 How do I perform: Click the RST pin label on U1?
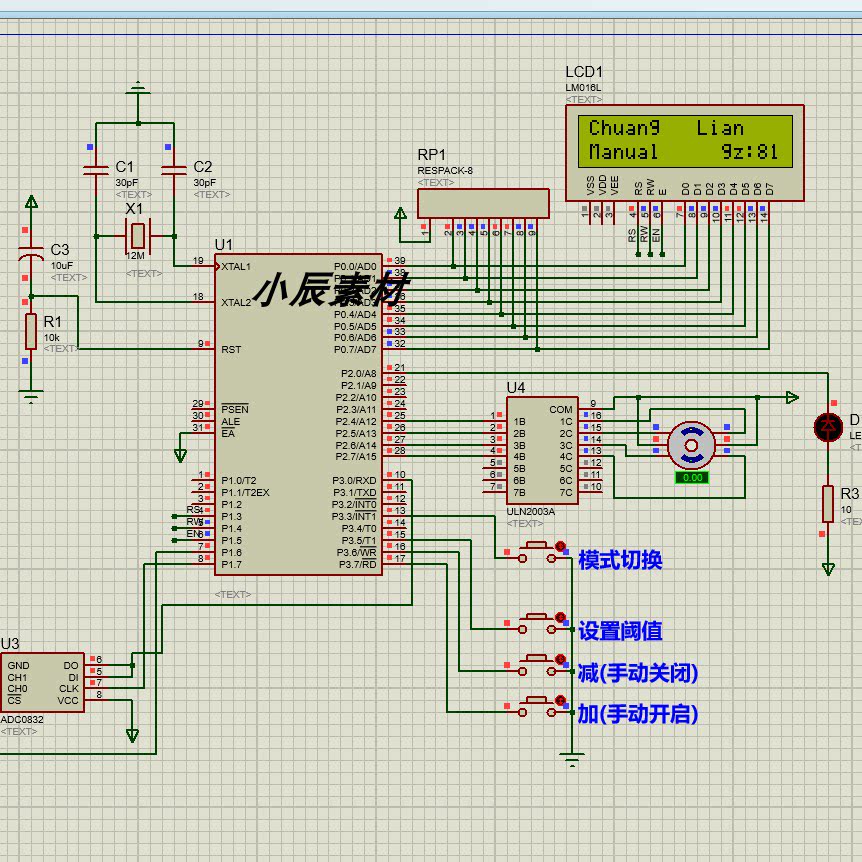[231, 350]
